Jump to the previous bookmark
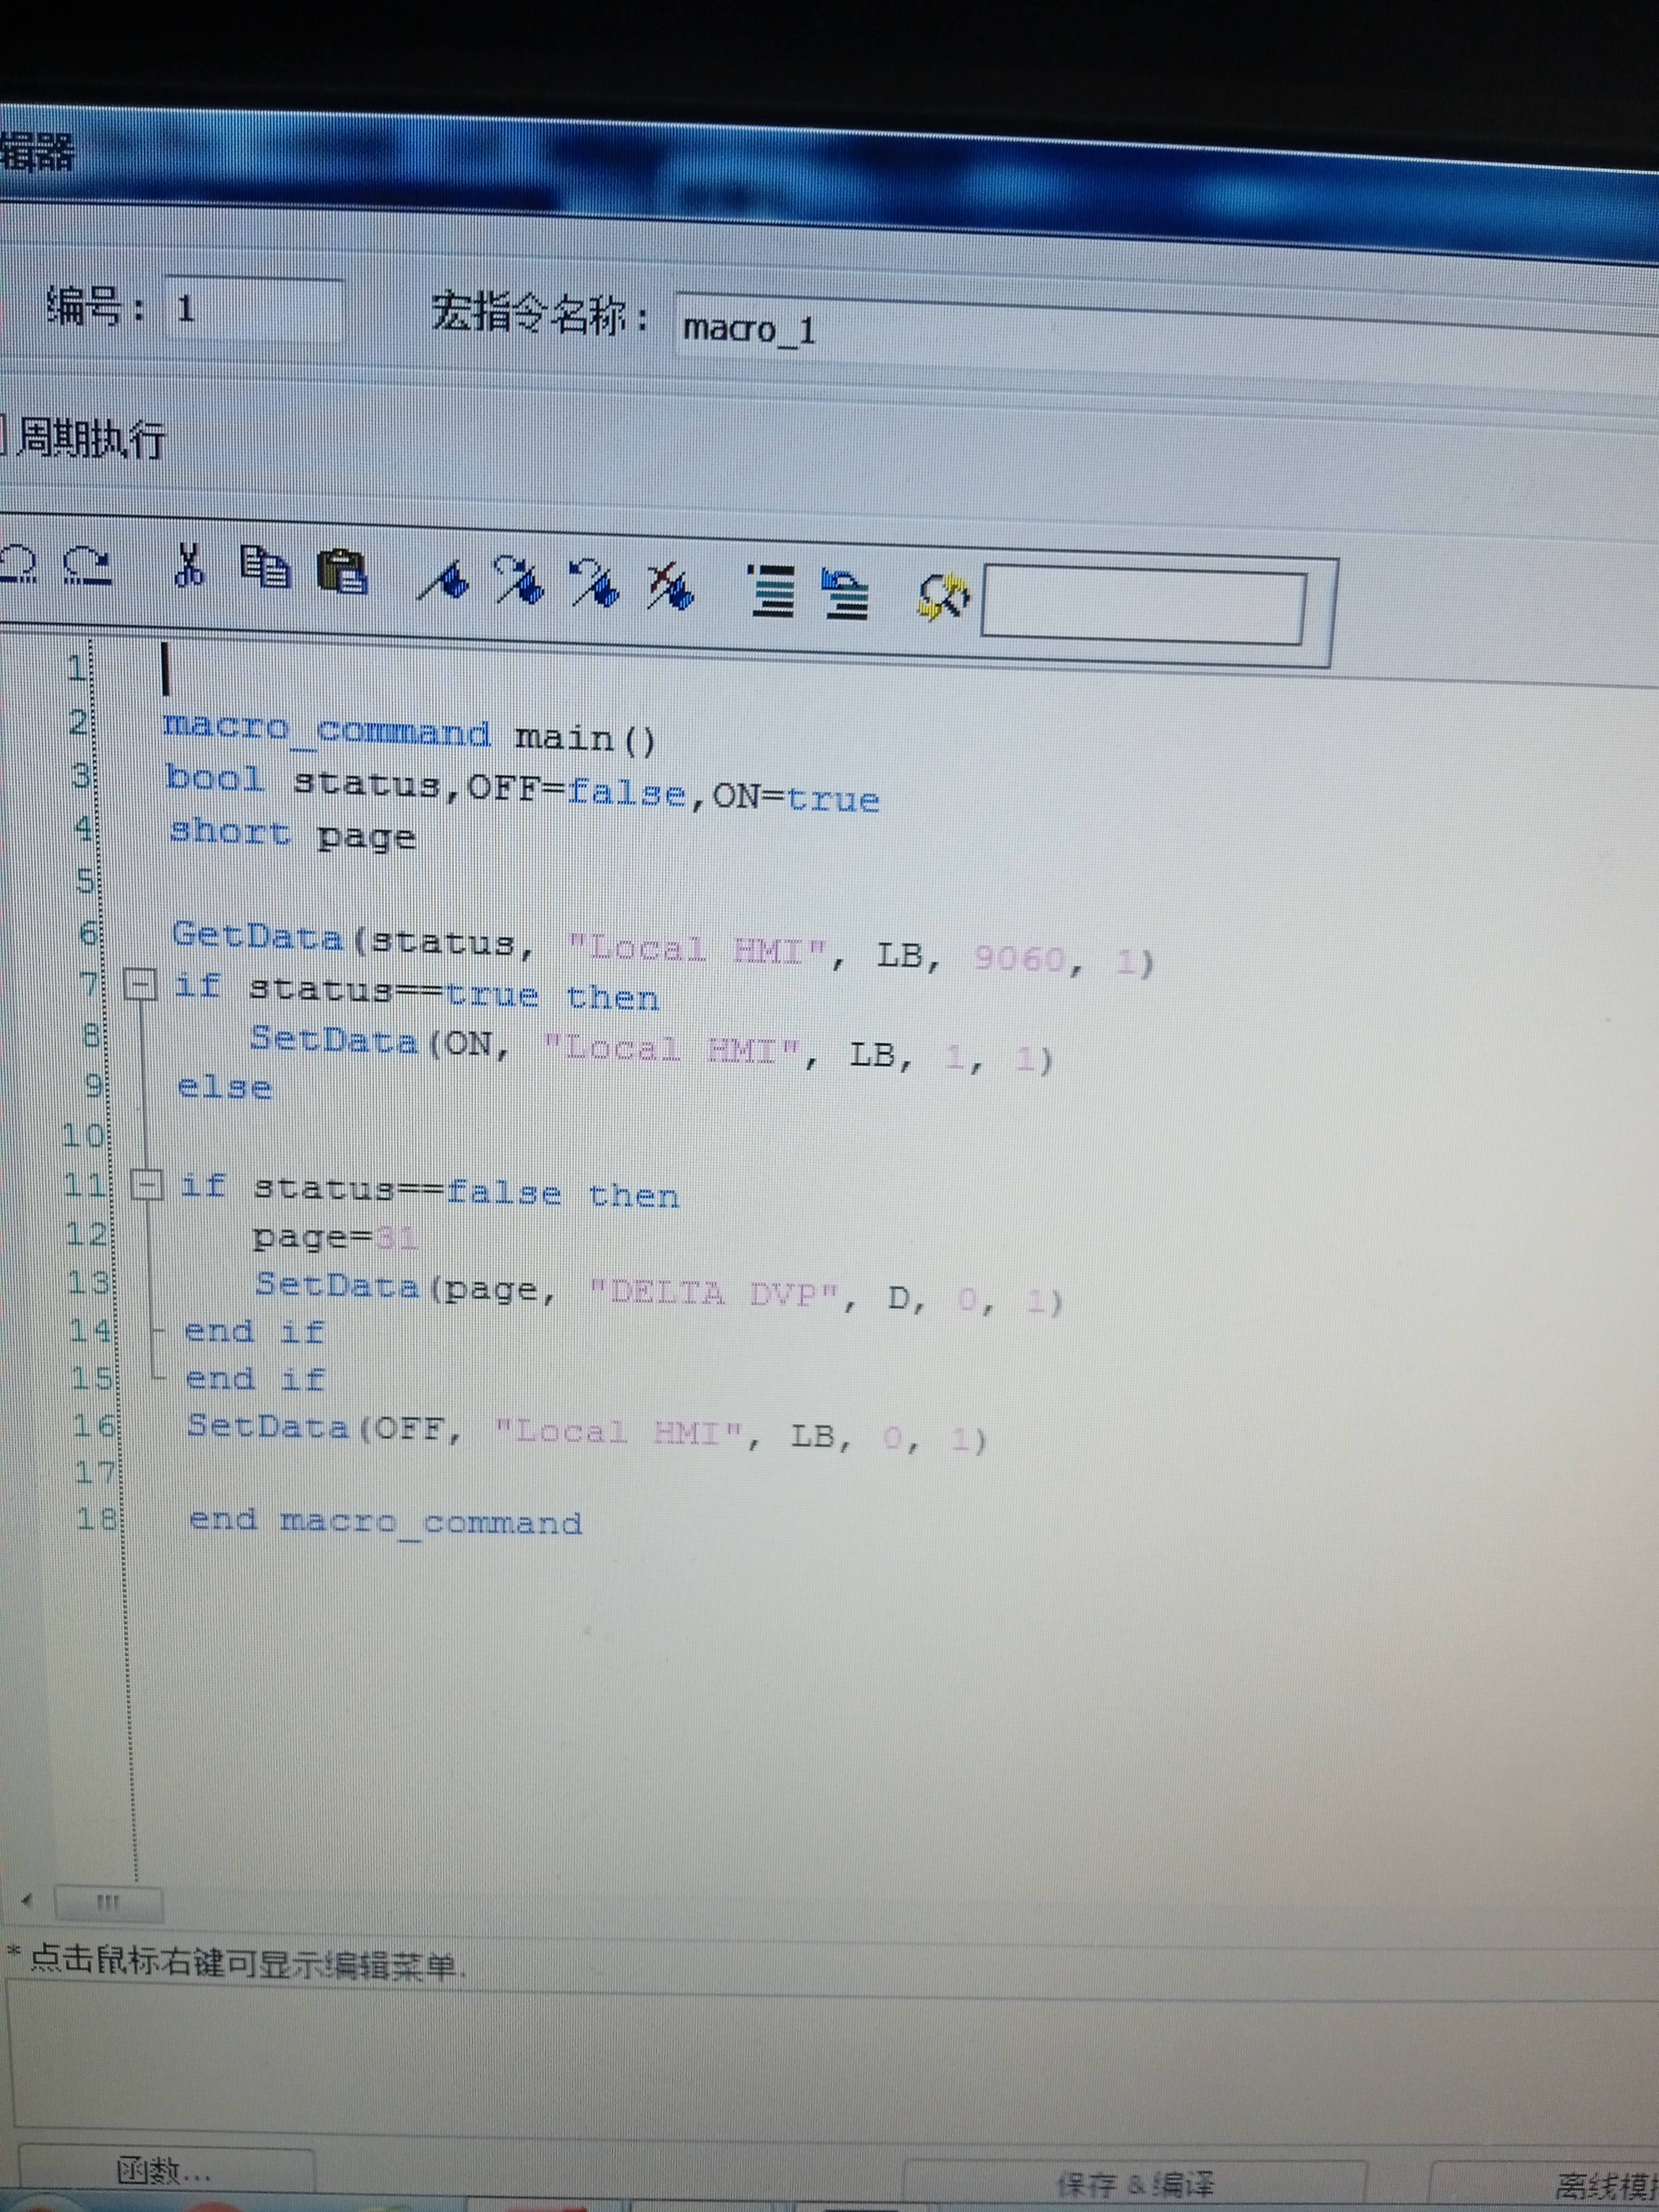The width and height of the screenshot is (1659, 2212). tap(595, 583)
